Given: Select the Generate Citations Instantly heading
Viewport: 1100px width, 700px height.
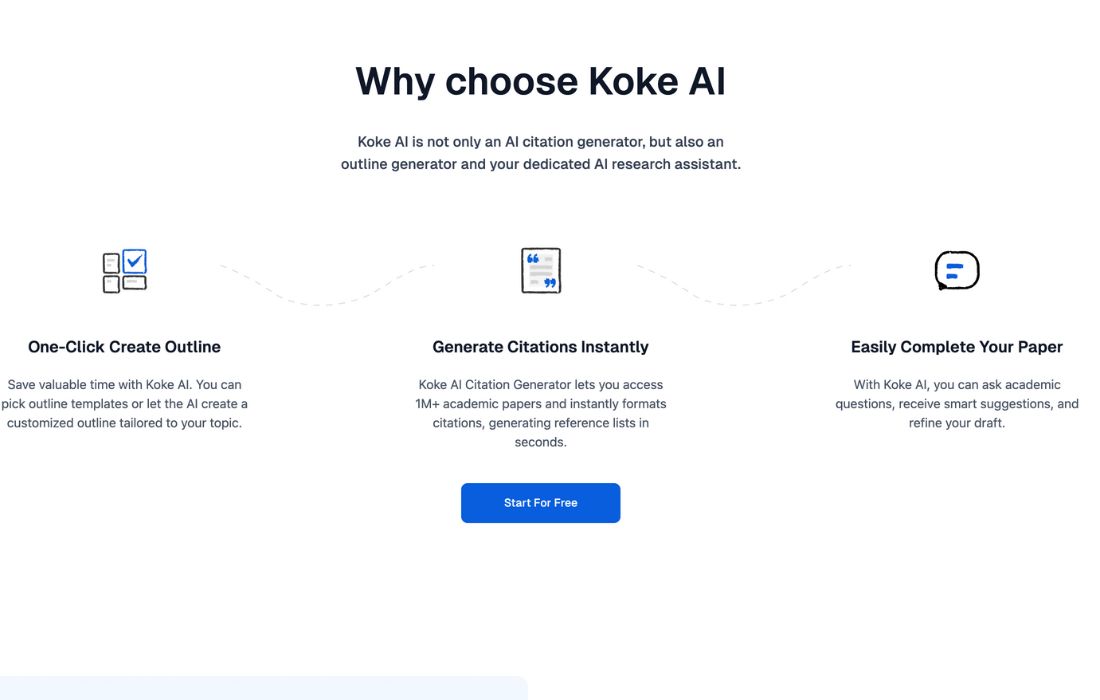Looking at the screenshot, I should click(x=540, y=347).
